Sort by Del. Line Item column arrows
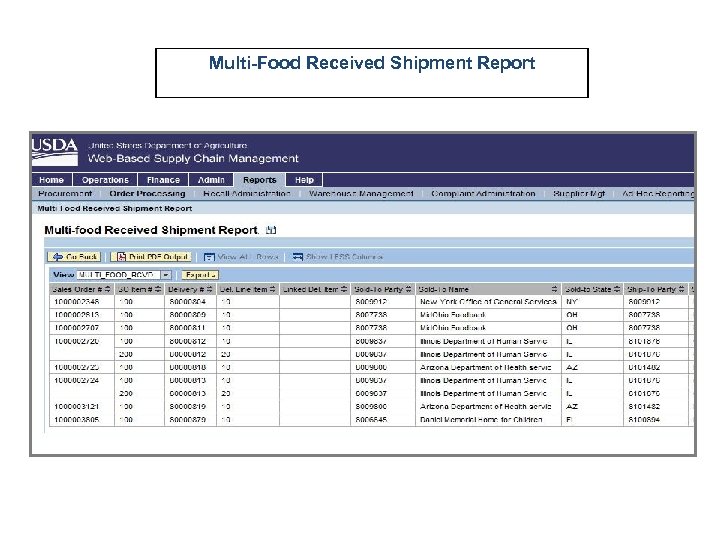The width and height of the screenshot is (720, 540). [272, 289]
